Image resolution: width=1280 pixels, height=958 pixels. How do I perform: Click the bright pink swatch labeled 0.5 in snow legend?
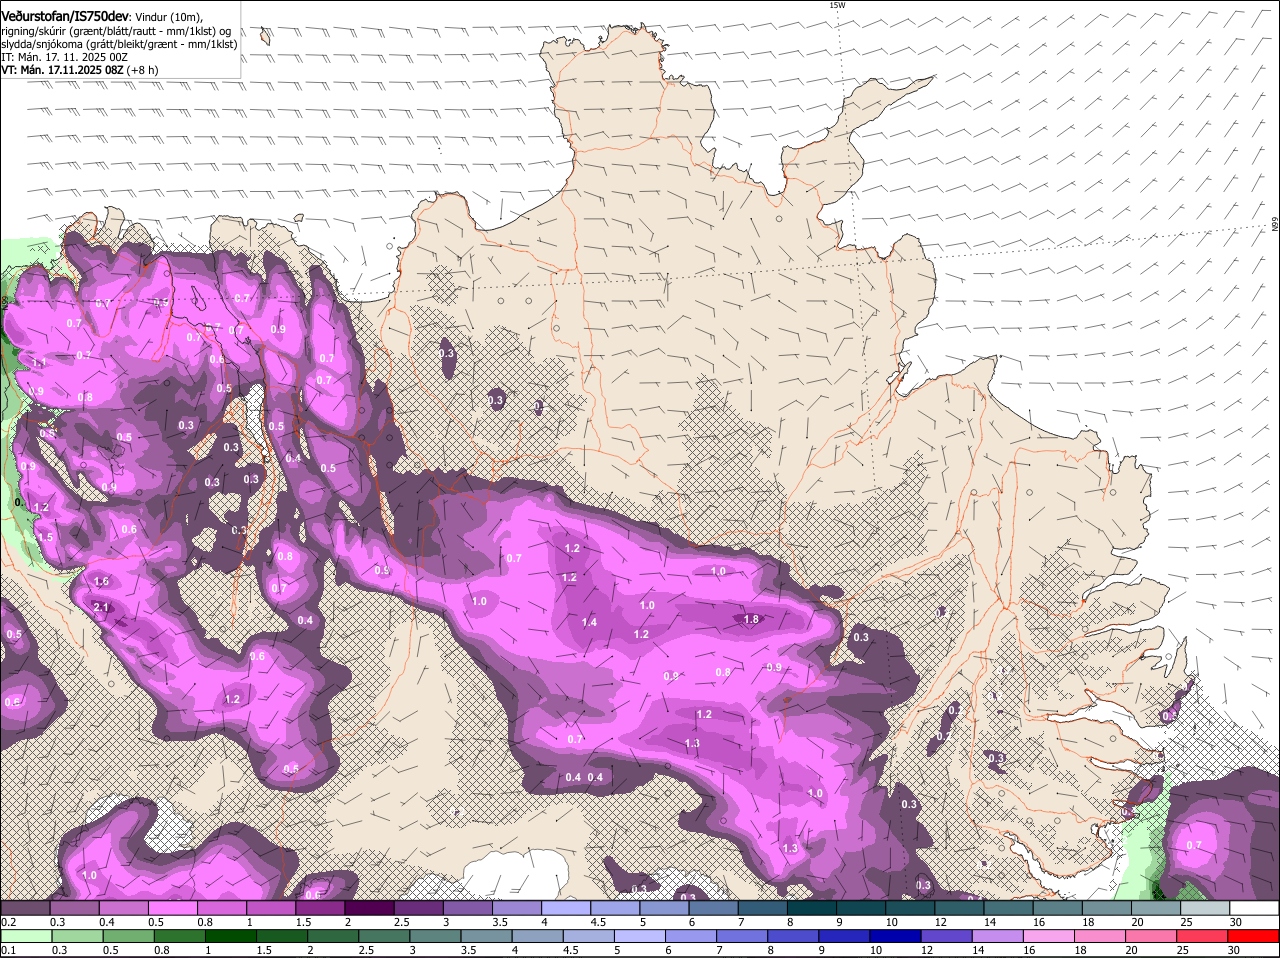pyautogui.click(x=172, y=908)
